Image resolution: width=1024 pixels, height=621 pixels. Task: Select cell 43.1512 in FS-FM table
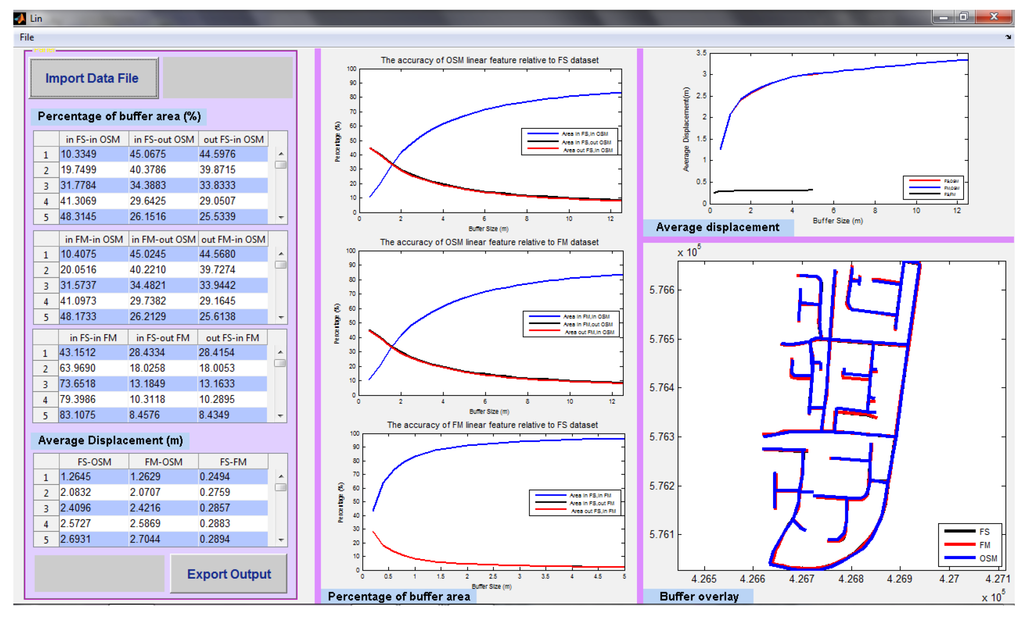93,353
